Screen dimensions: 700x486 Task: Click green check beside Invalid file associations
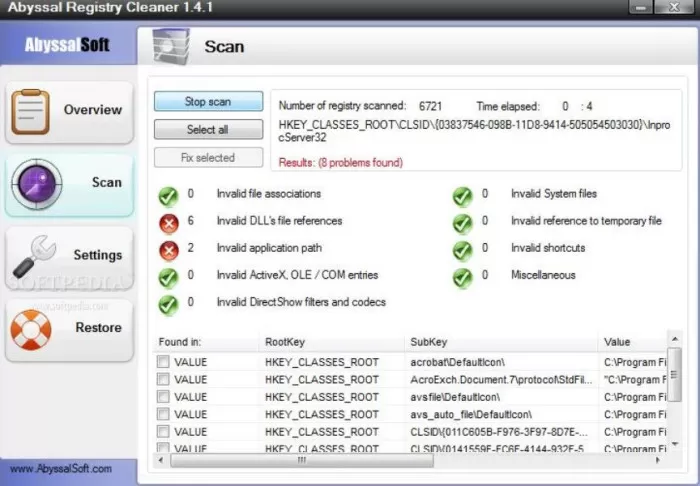(x=168, y=196)
